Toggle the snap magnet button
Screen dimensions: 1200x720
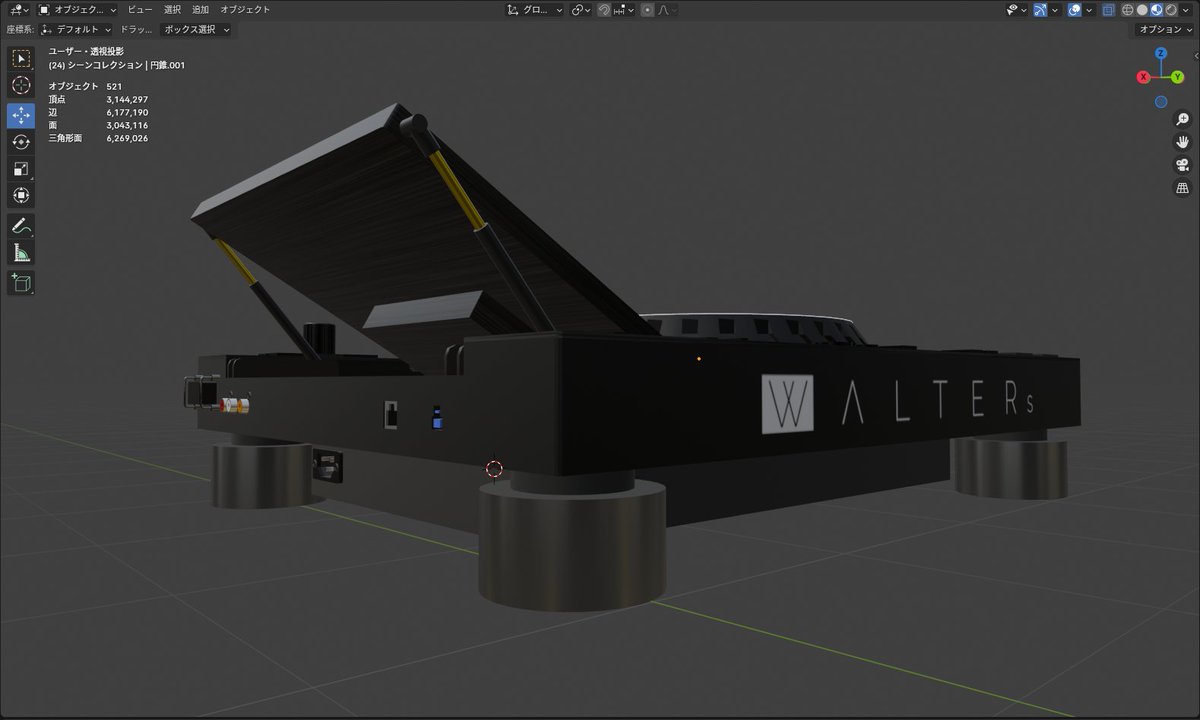click(x=603, y=9)
